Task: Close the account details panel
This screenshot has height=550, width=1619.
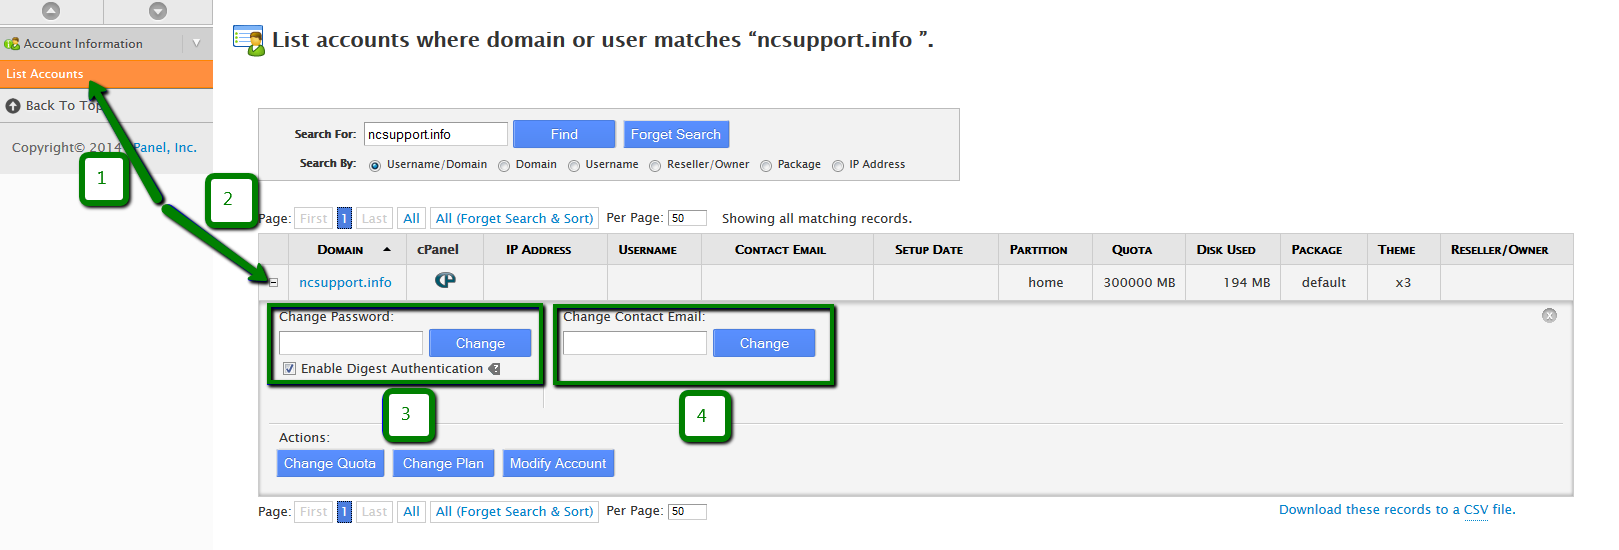Action: [1549, 316]
